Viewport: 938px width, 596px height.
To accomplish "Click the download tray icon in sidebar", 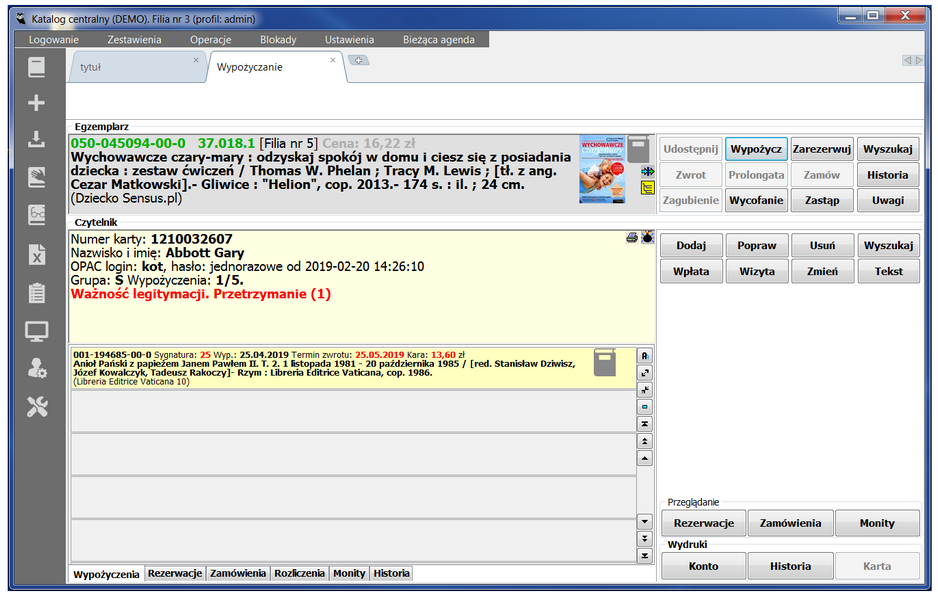I will [37, 140].
